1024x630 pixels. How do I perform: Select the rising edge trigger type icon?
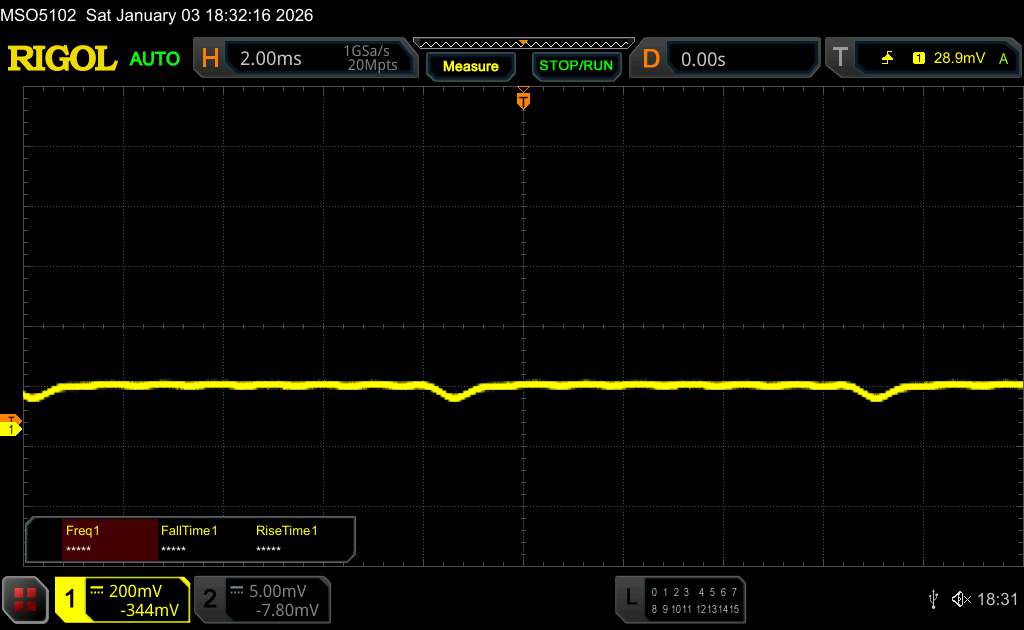coord(887,59)
